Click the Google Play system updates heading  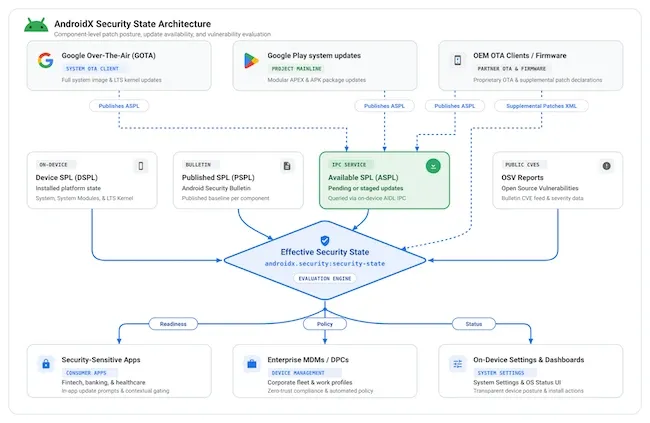tap(314, 55)
